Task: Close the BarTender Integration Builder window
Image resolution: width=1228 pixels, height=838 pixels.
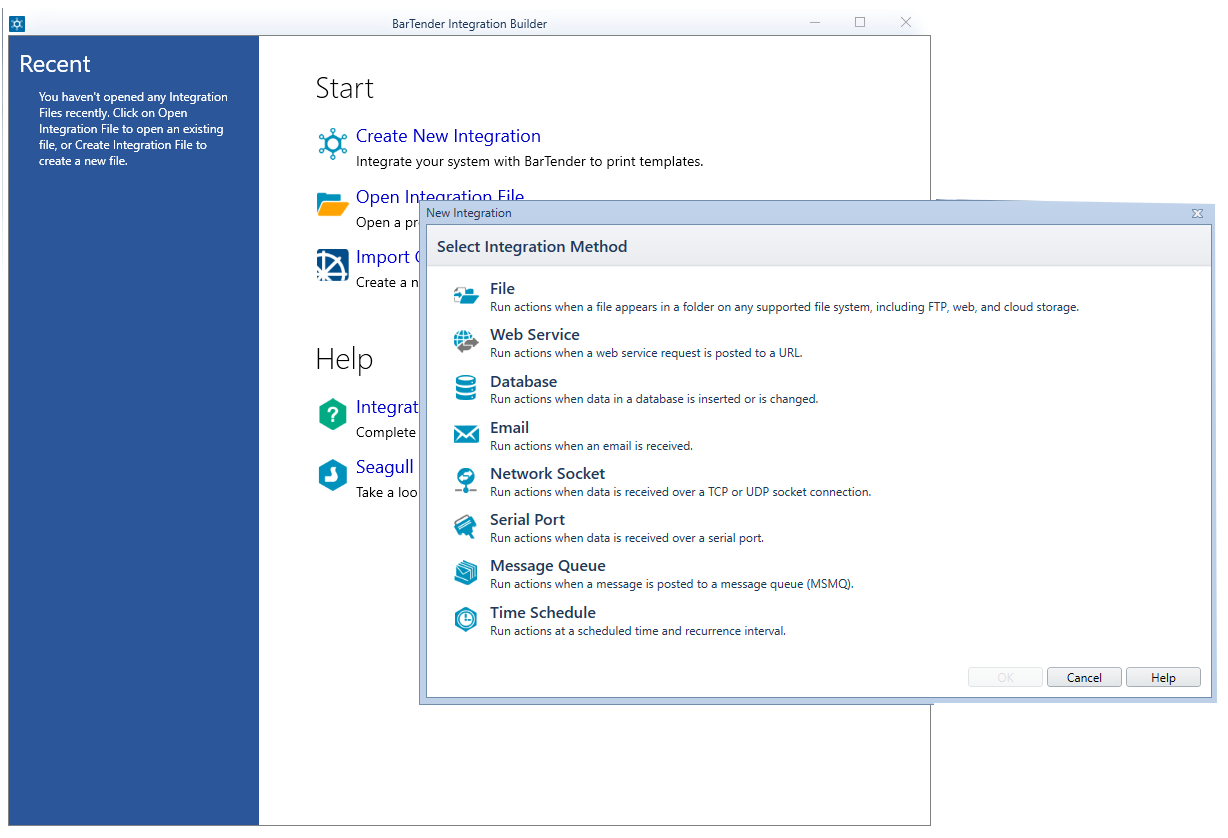Action: pos(906,22)
